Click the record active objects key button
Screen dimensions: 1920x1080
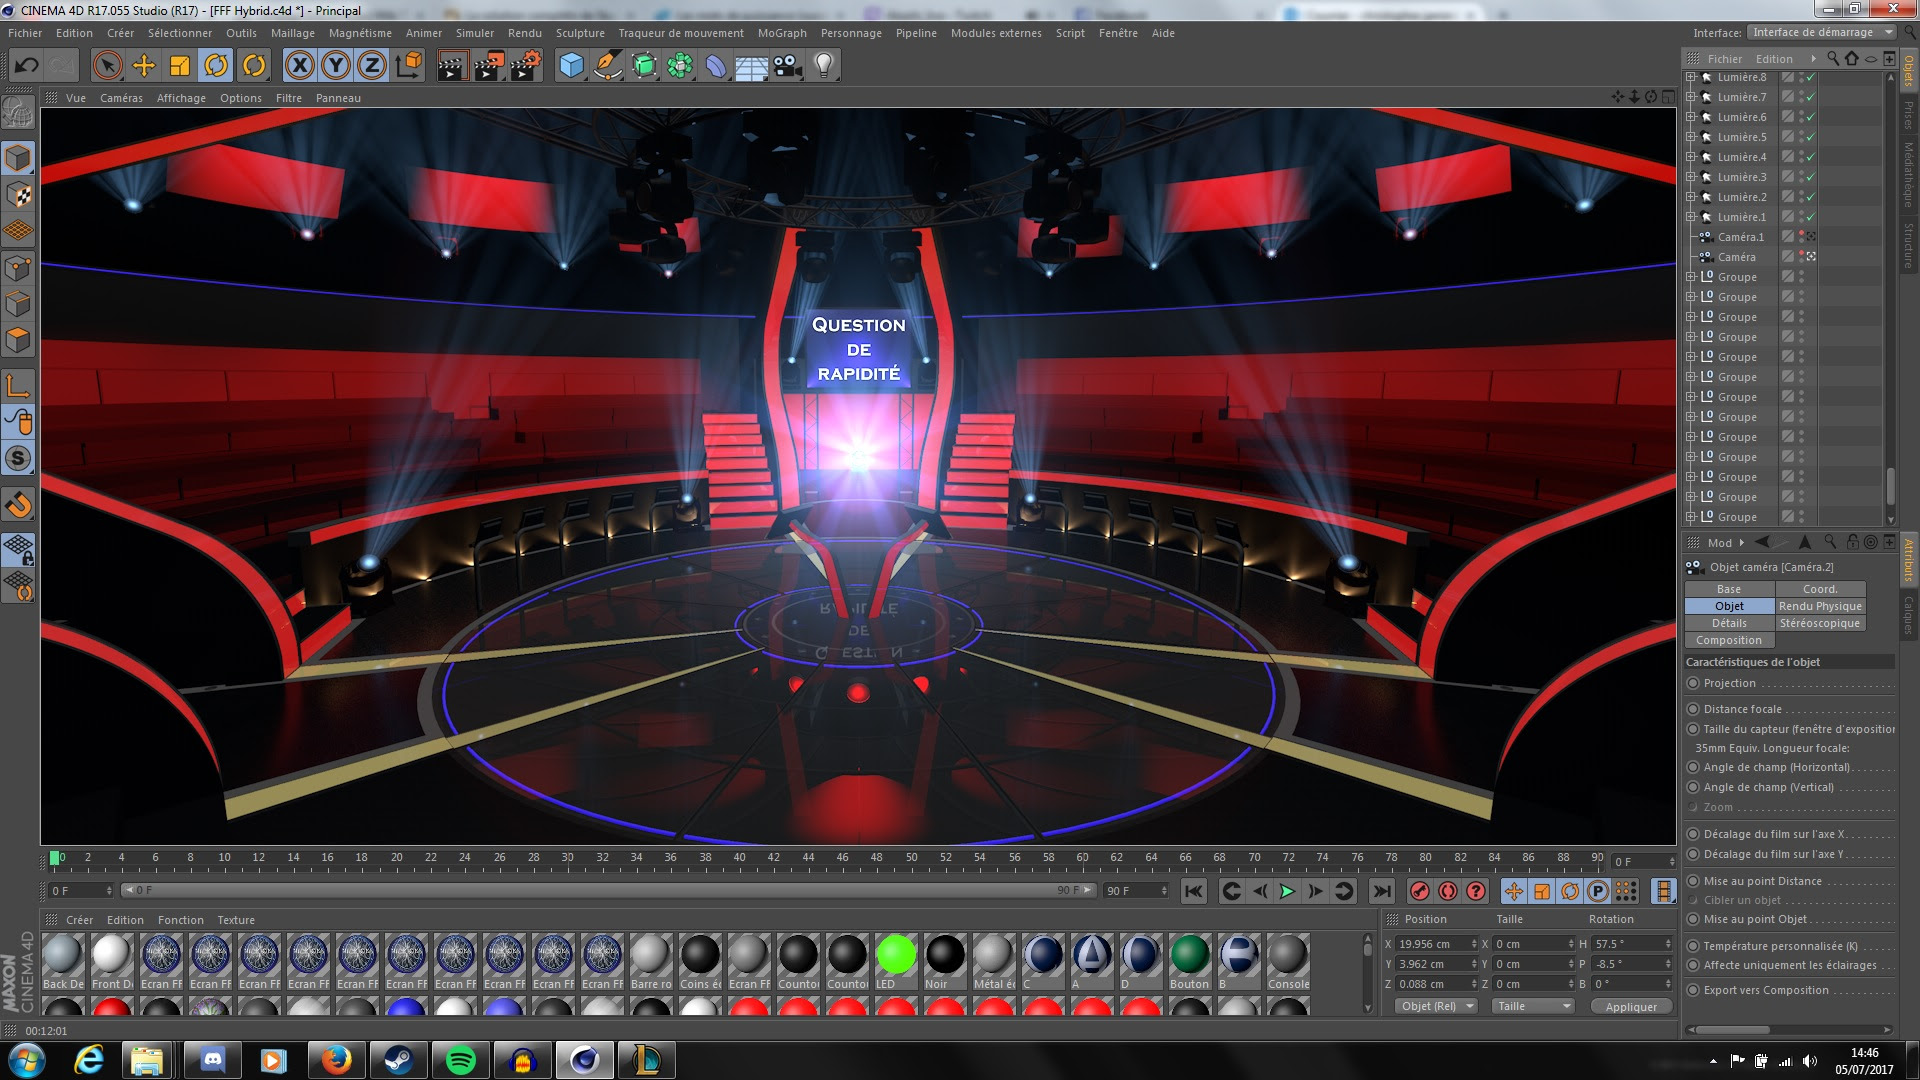(1419, 891)
